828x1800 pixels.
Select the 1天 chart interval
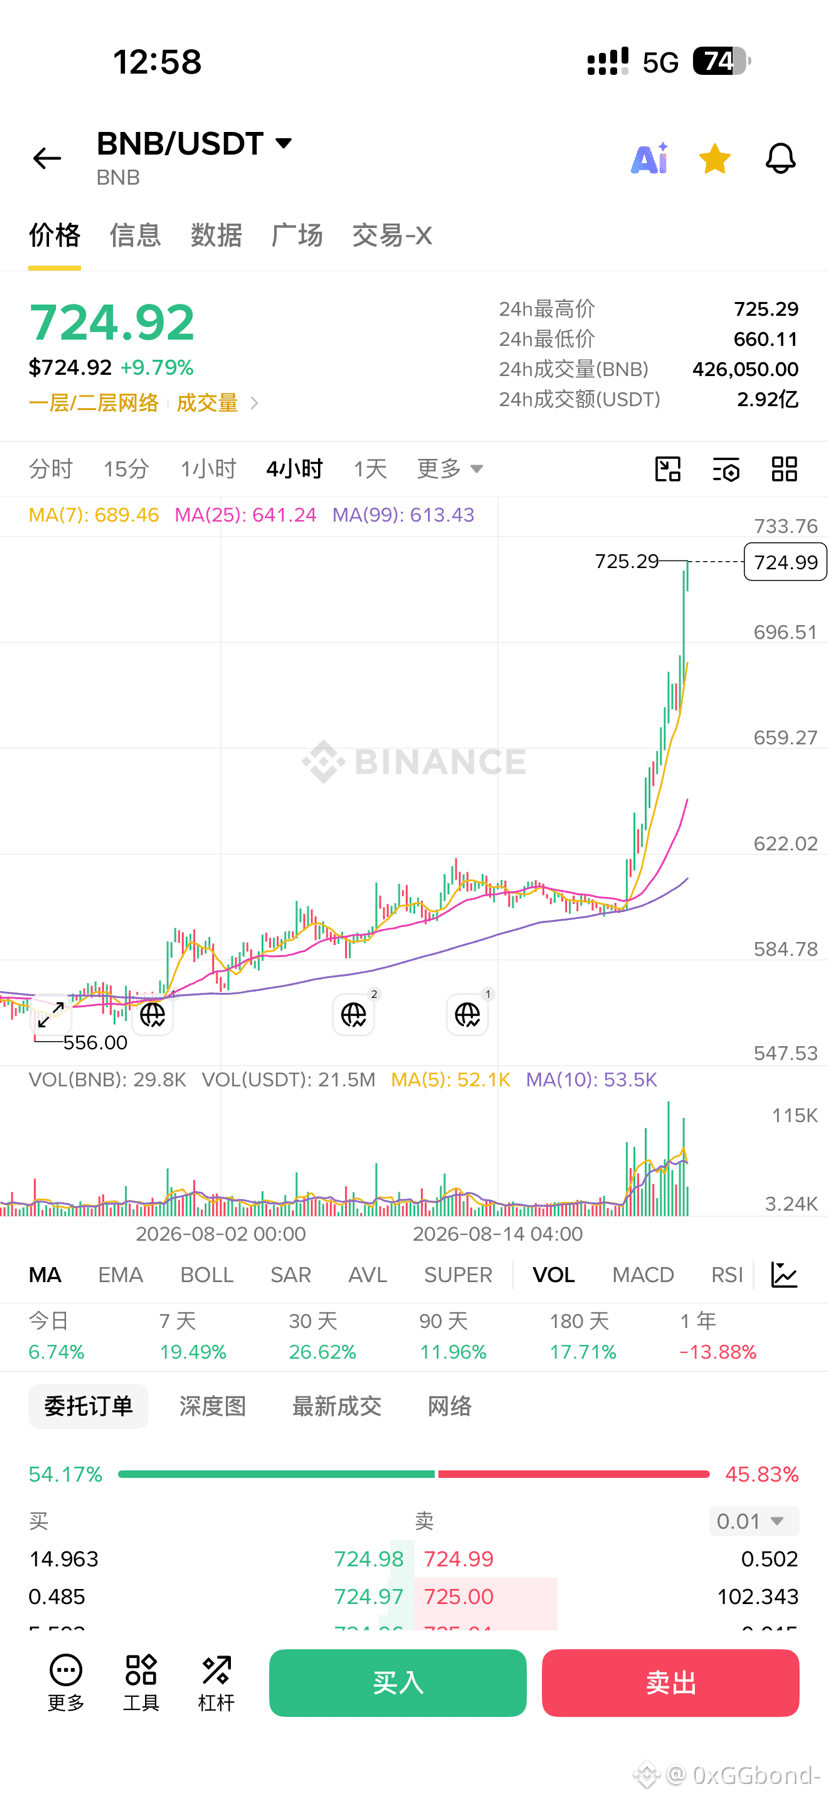[370, 469]
